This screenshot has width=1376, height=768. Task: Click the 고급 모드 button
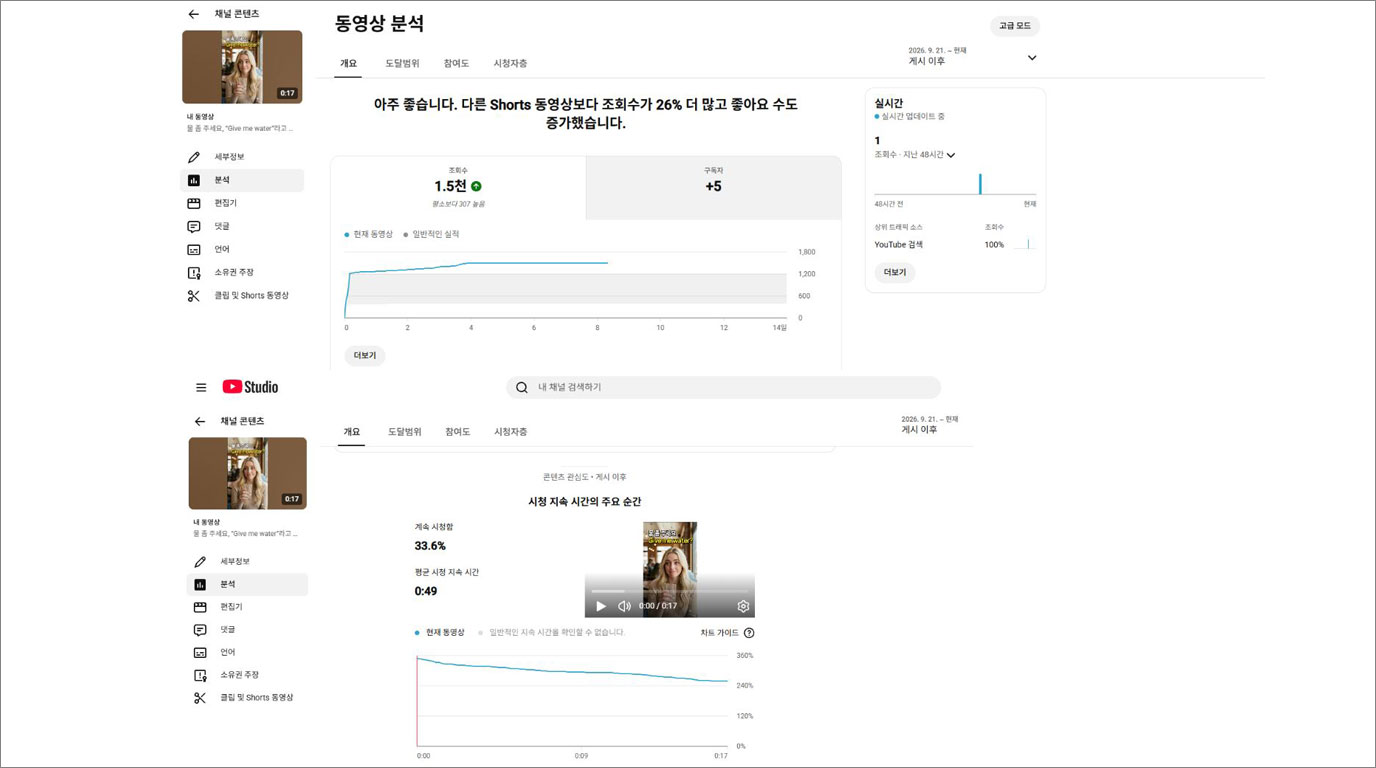pyautogui.click(x=1015, y=26)
